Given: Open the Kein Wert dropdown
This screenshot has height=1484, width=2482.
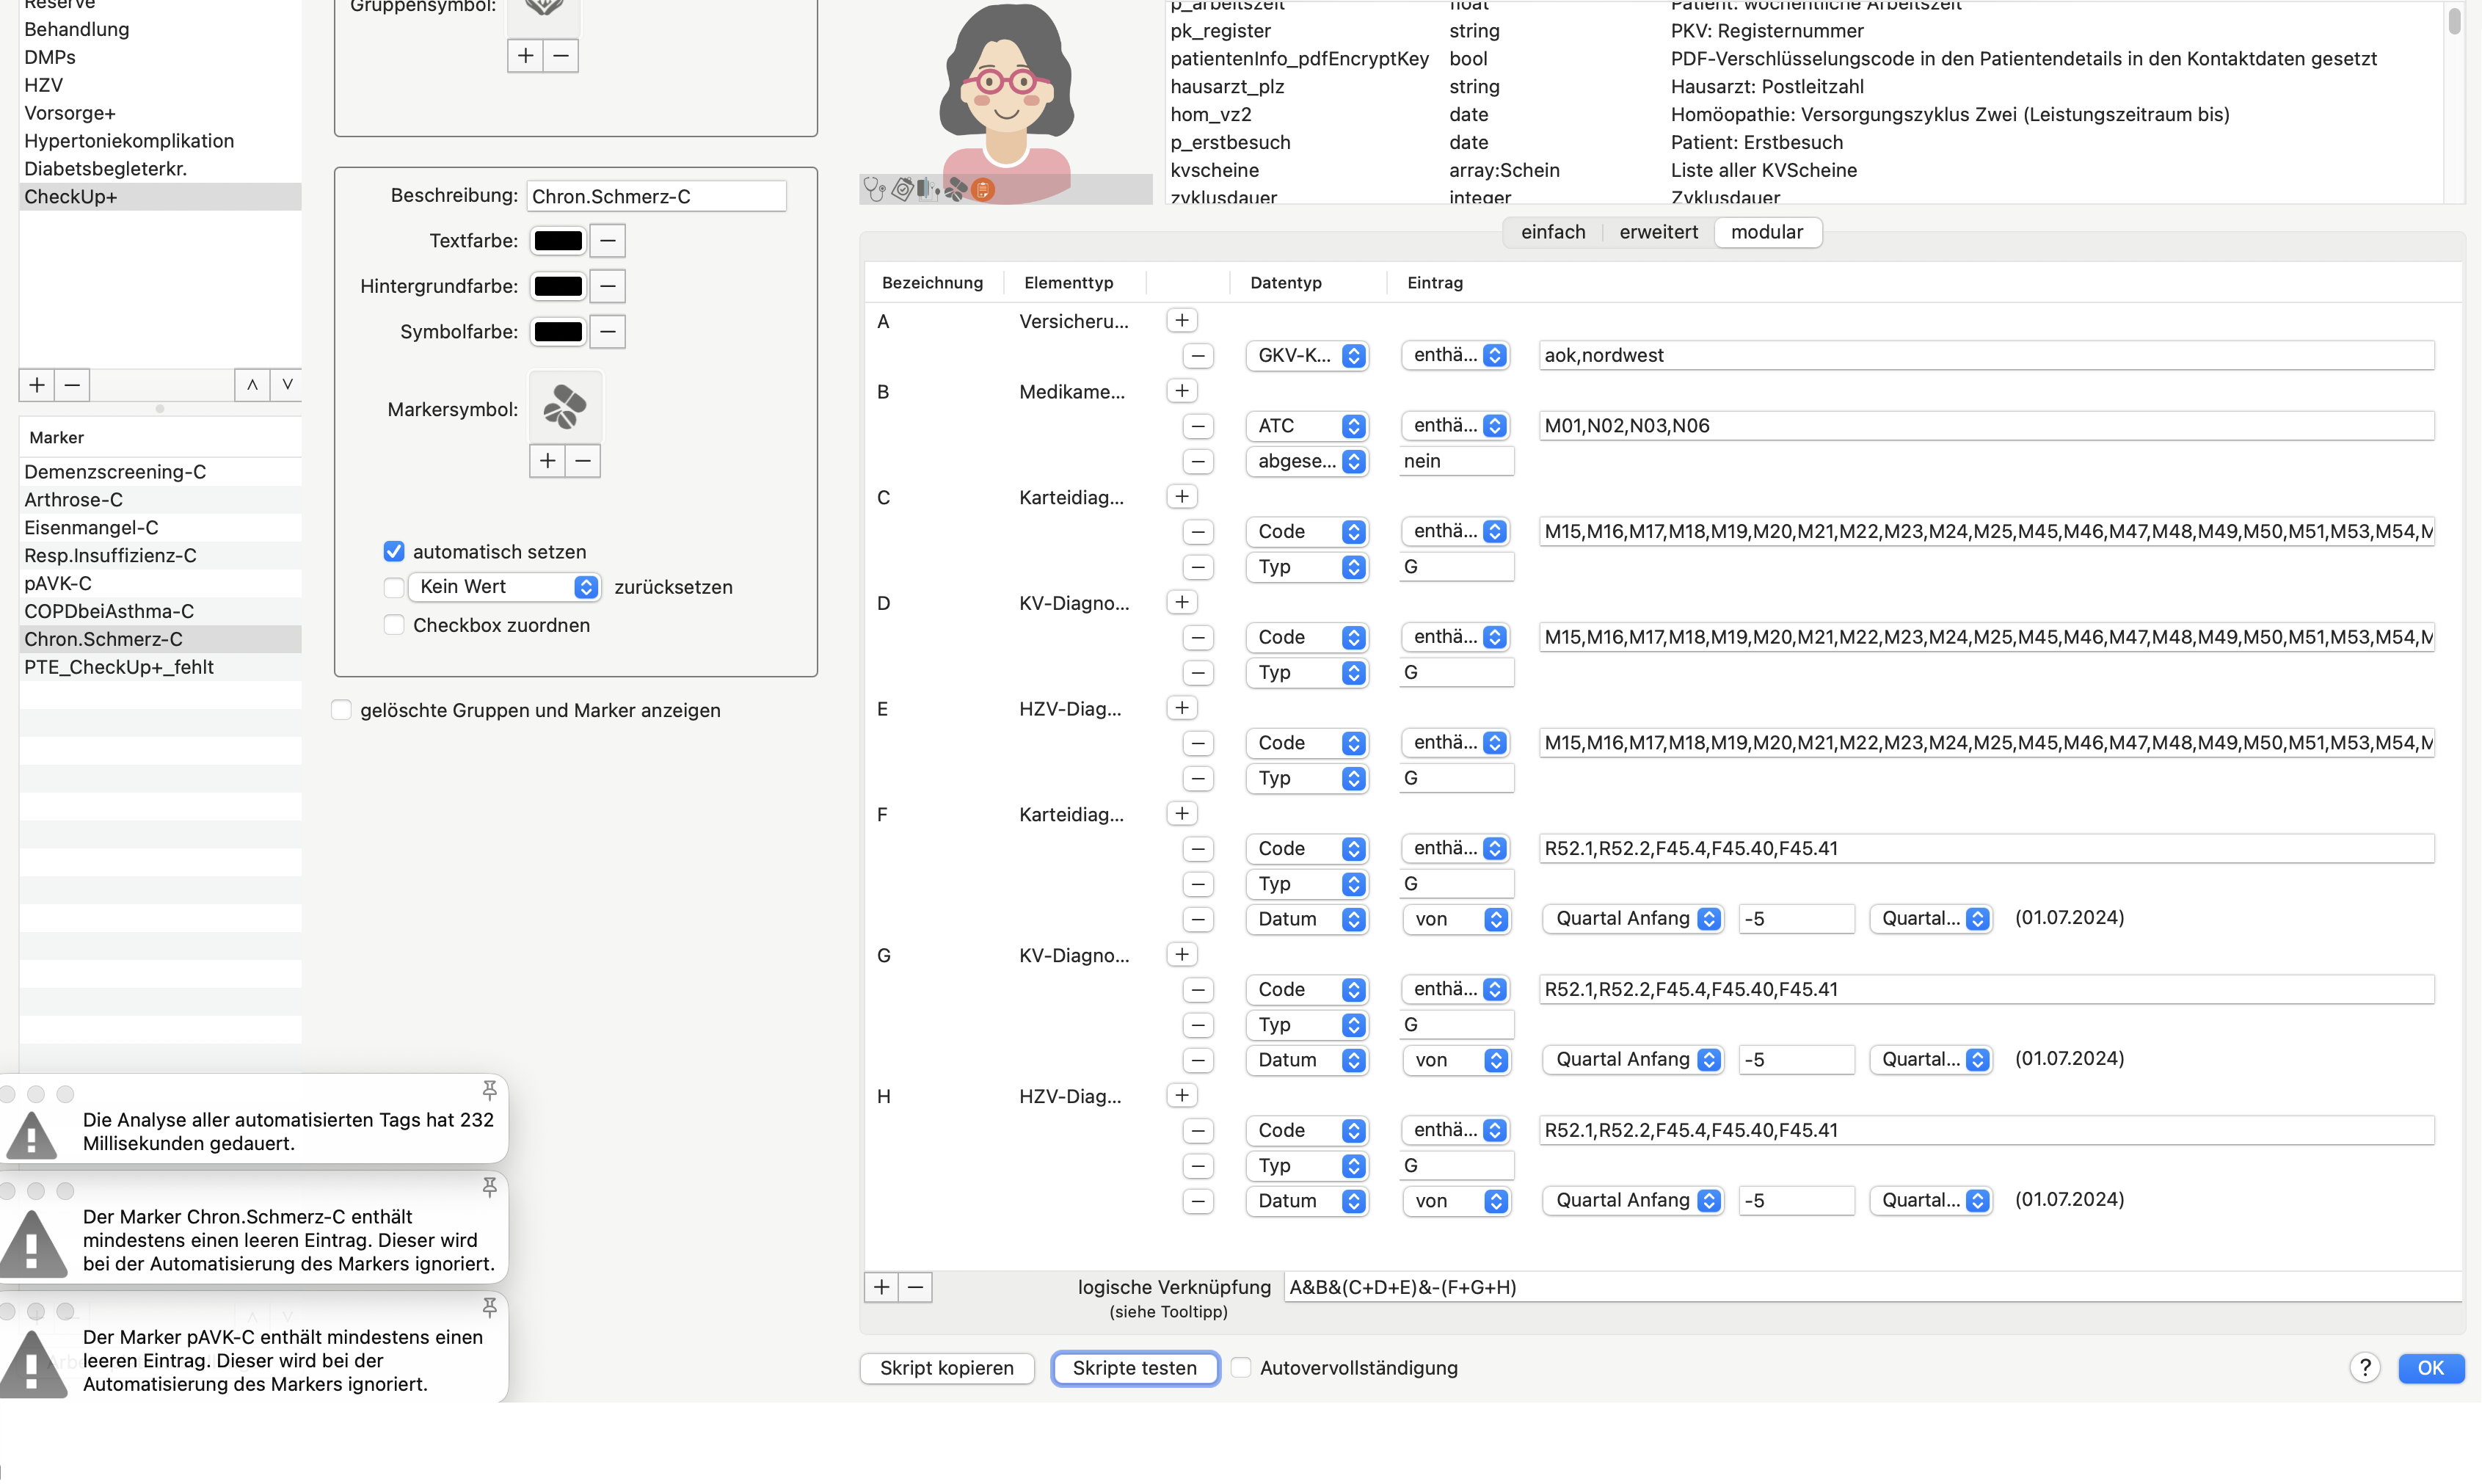Looking at the screenshot, I should (504, 587).
